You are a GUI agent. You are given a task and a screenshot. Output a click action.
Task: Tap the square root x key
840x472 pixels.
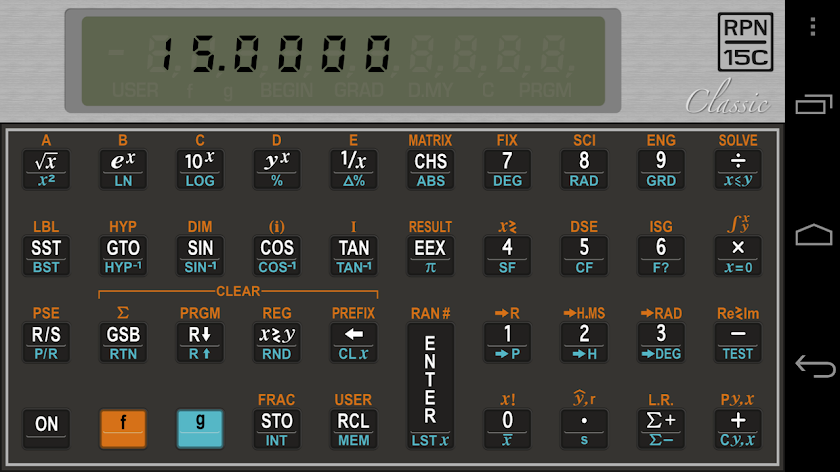[46, 169]
